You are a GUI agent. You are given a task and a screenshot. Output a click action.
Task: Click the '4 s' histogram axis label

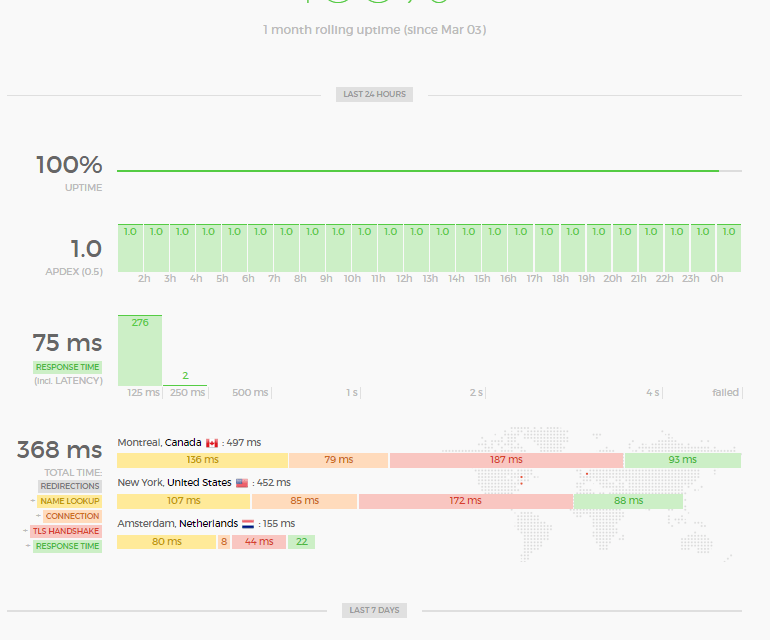[653, 392]
